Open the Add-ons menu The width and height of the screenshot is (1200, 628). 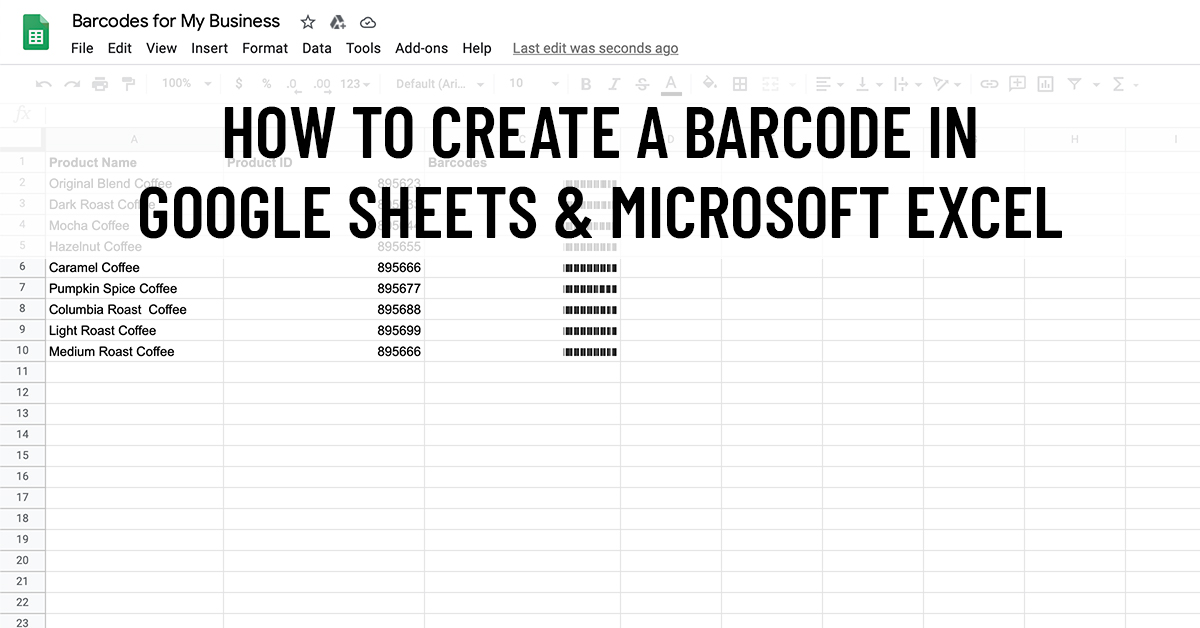[x=421, y=47]
